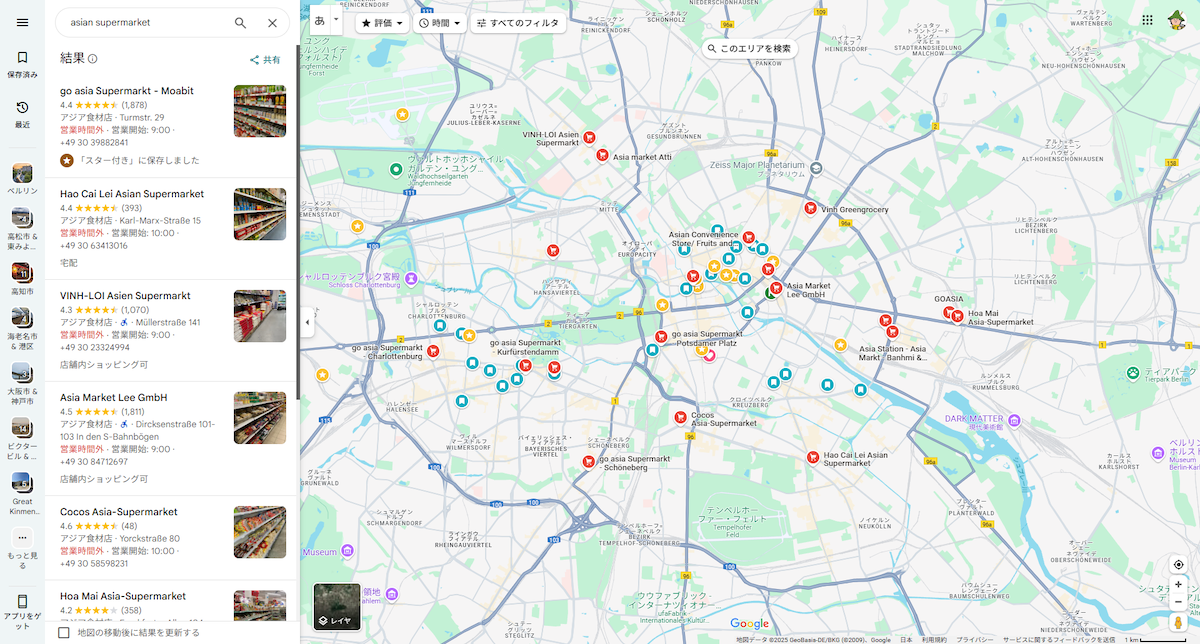Click the go asia Moabit photo thumbnail

coord(260,111)
